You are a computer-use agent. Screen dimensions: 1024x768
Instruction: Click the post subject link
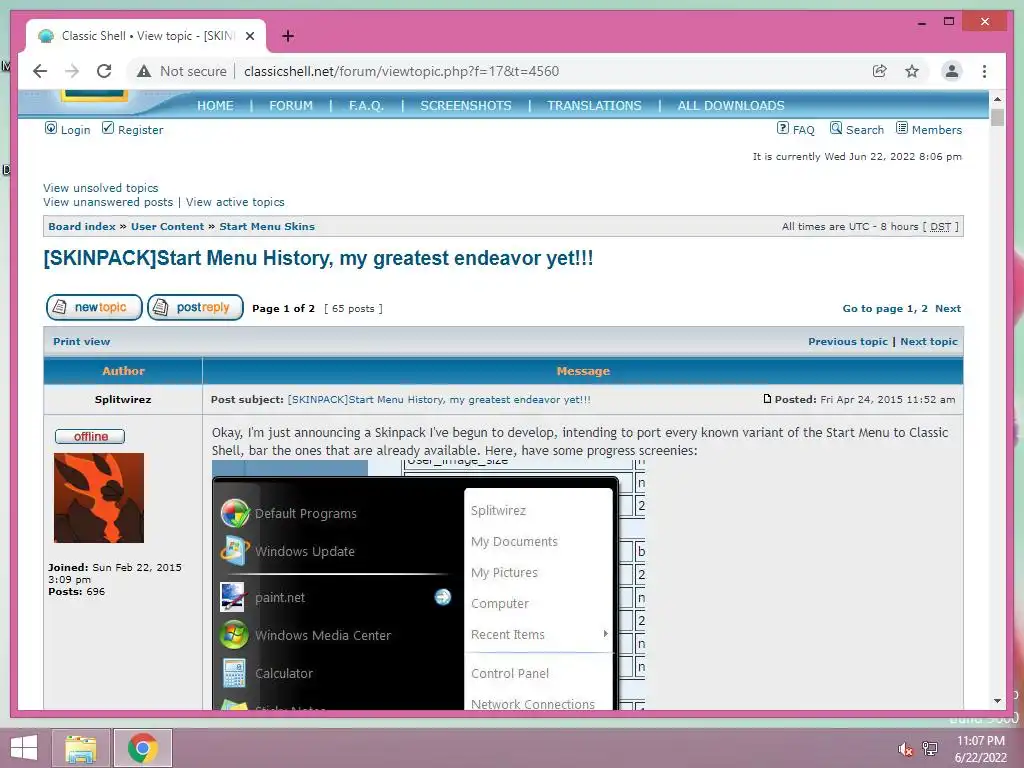click(439, 400)
